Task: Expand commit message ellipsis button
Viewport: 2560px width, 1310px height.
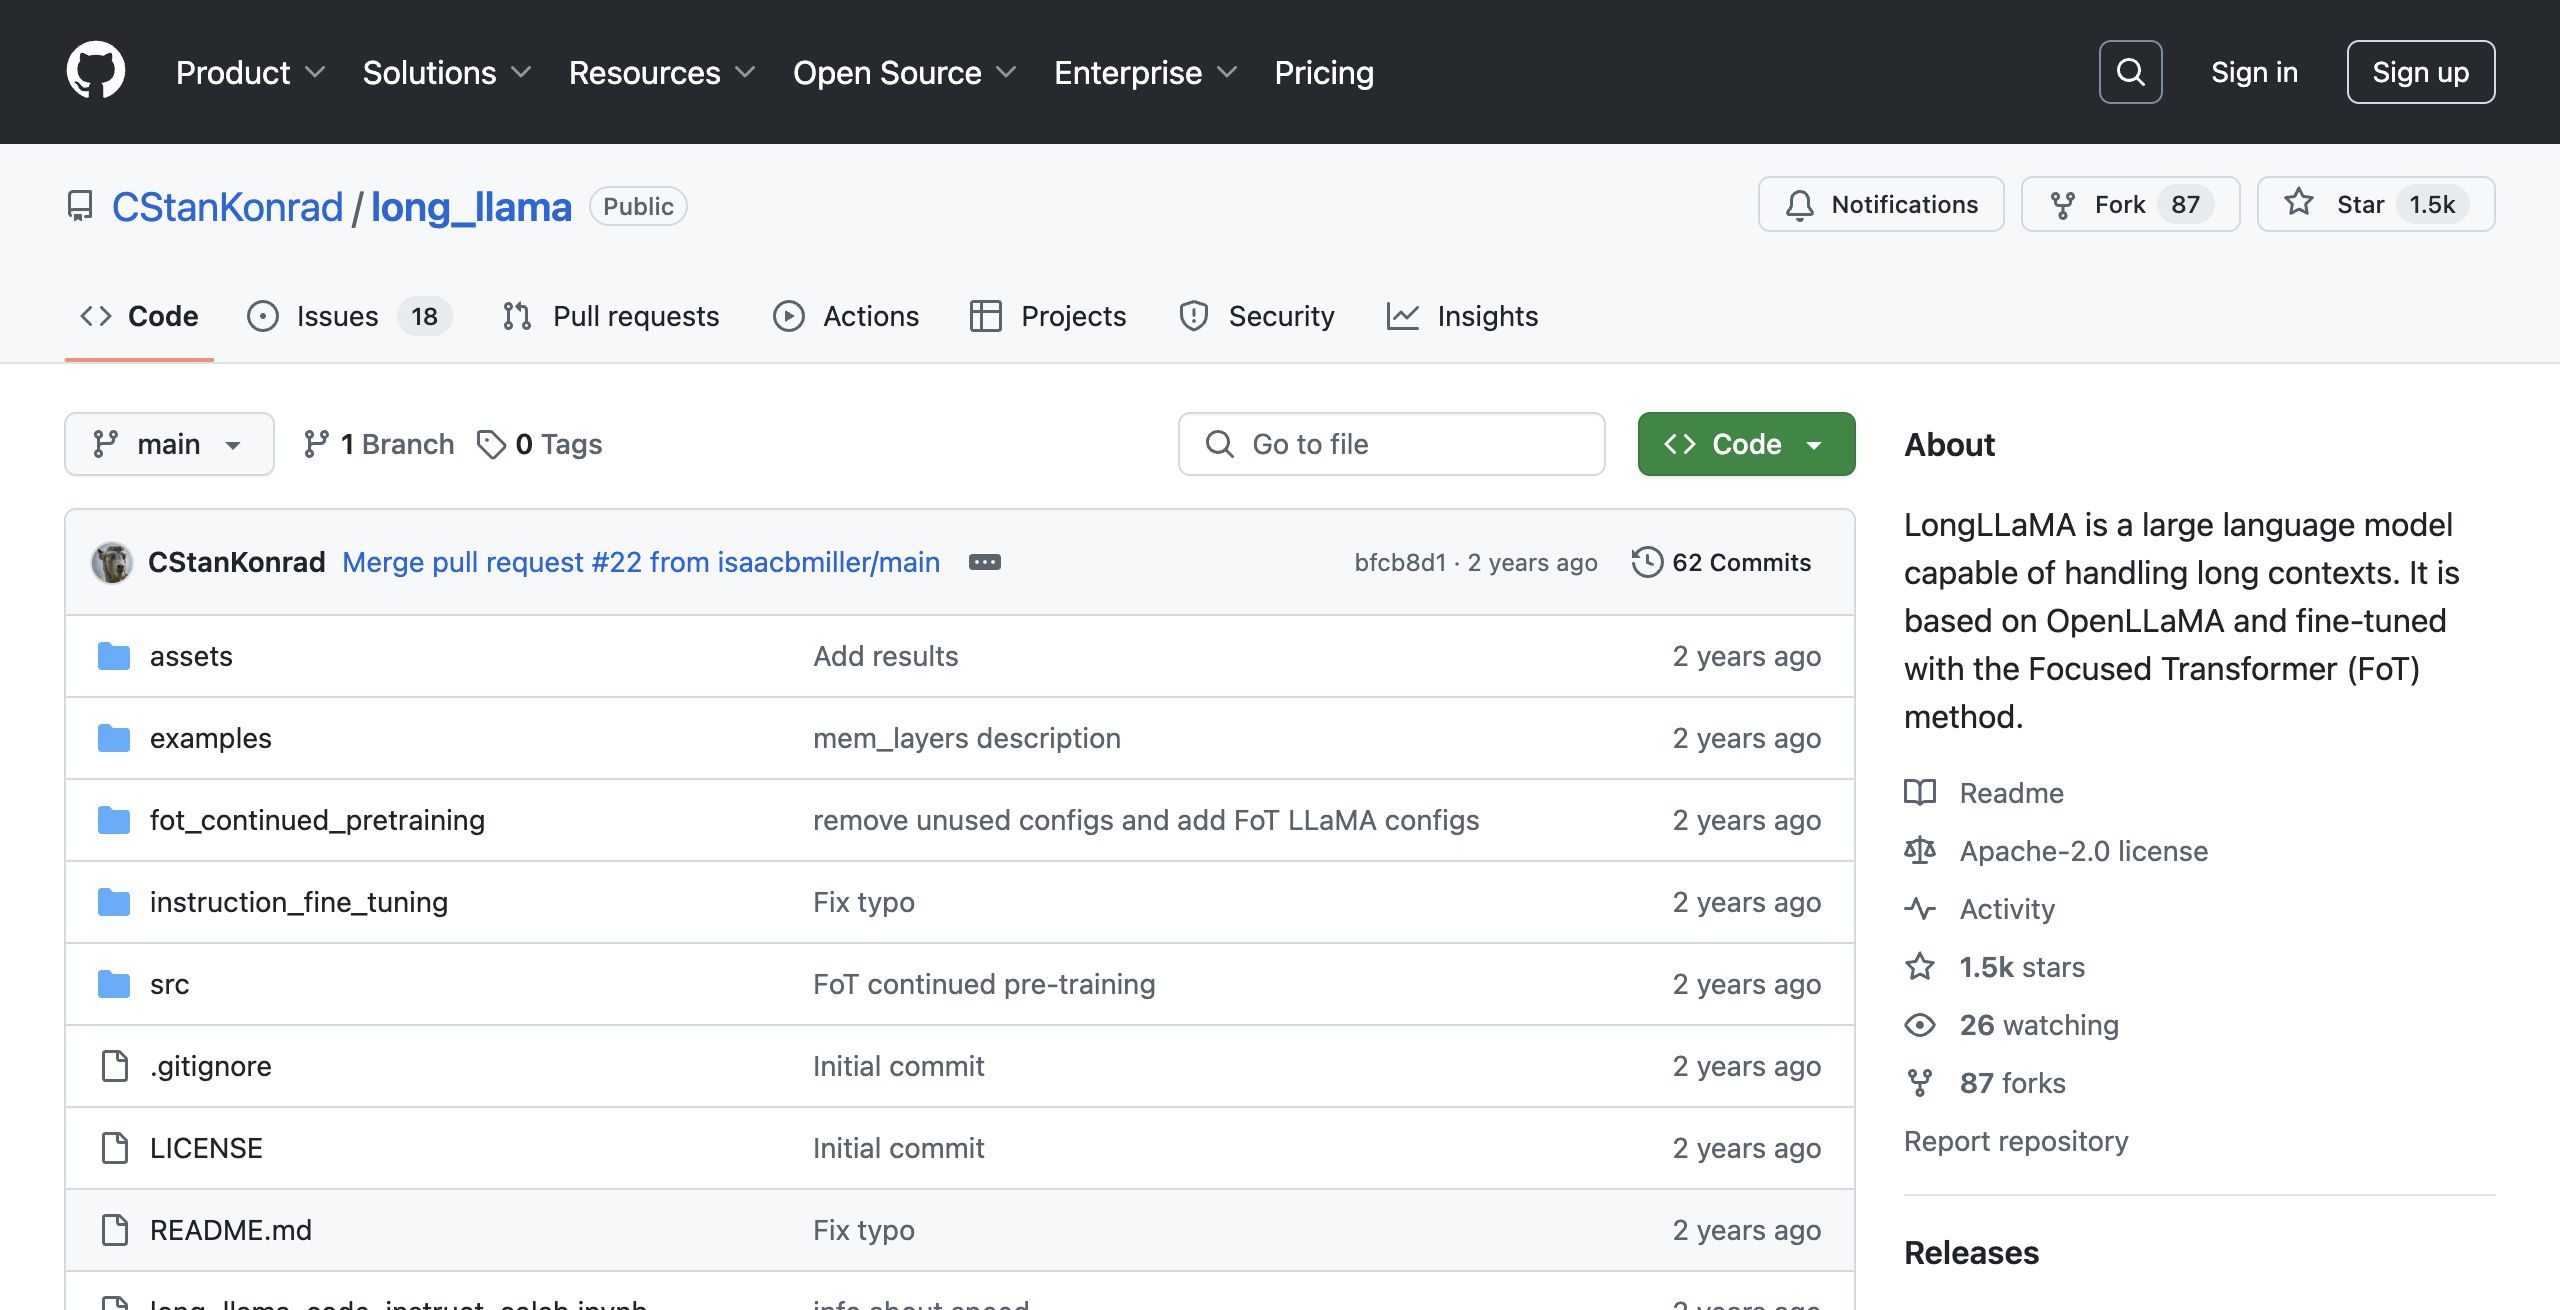Action: (984, 562)
